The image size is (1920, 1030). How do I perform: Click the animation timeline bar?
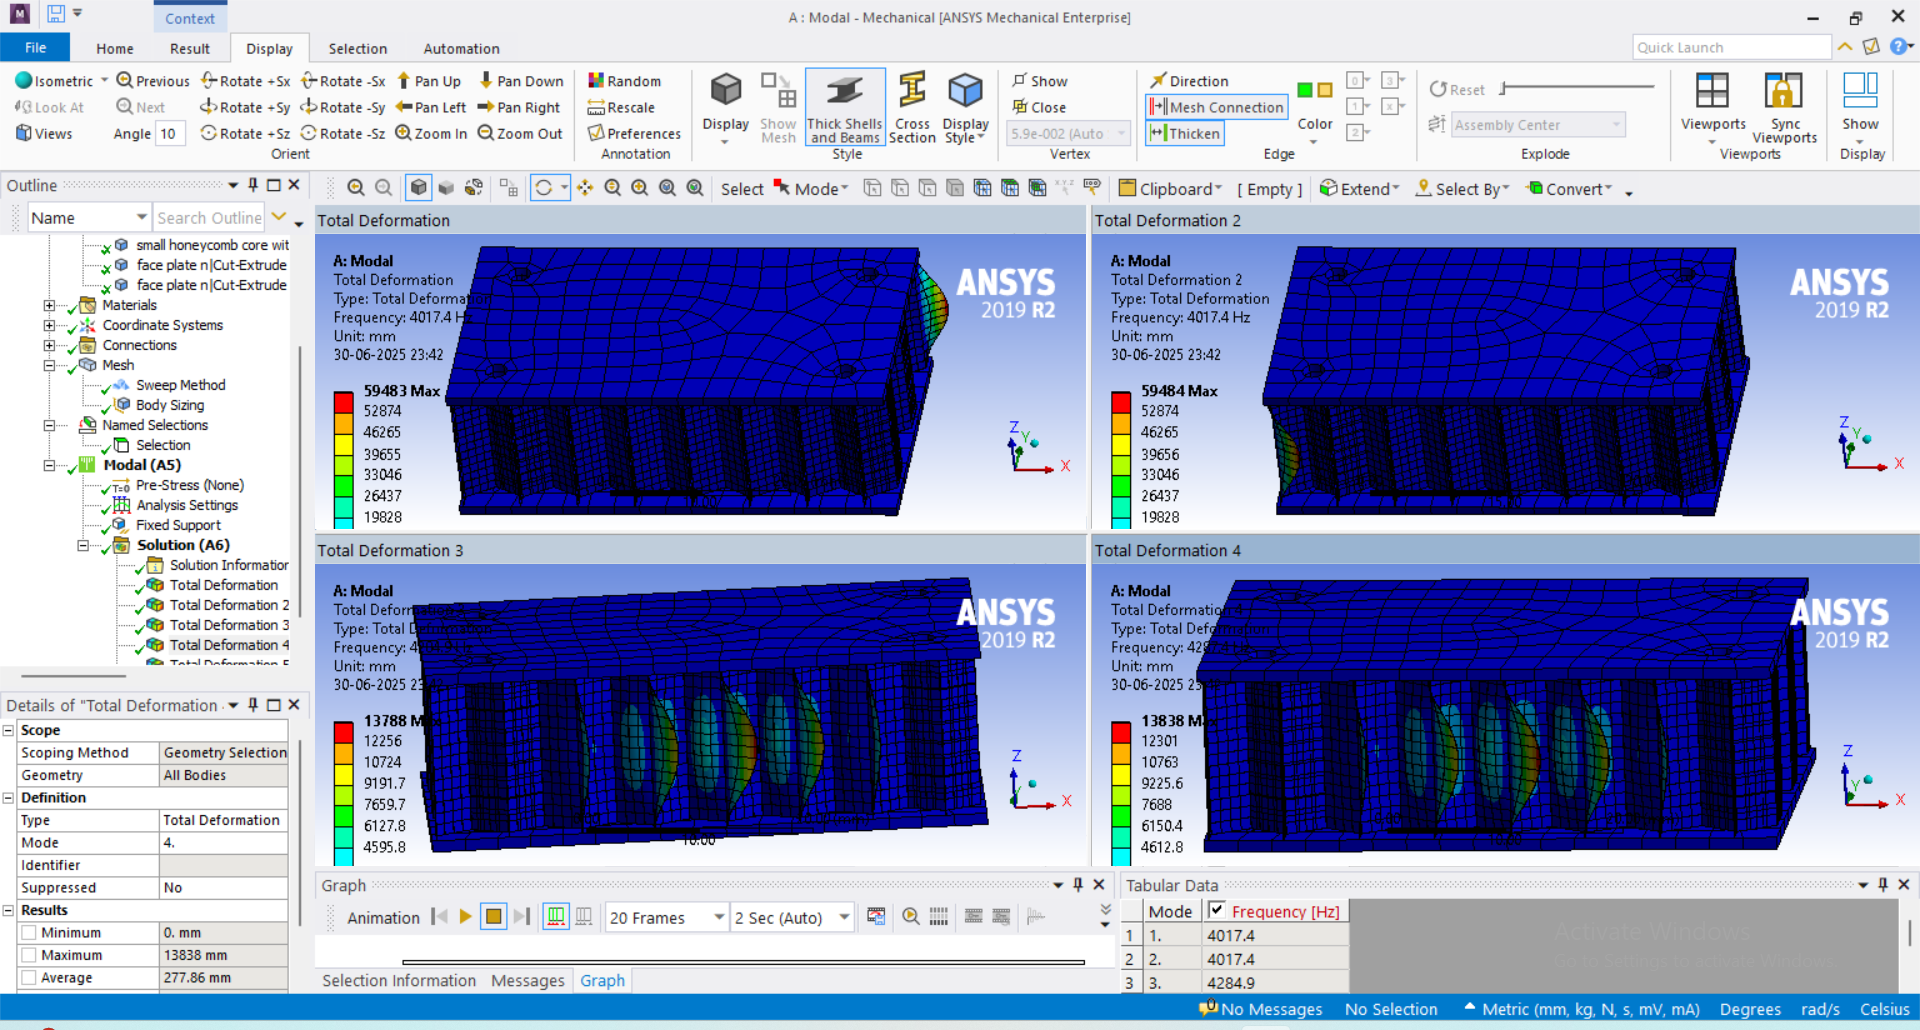click(743, 962)
